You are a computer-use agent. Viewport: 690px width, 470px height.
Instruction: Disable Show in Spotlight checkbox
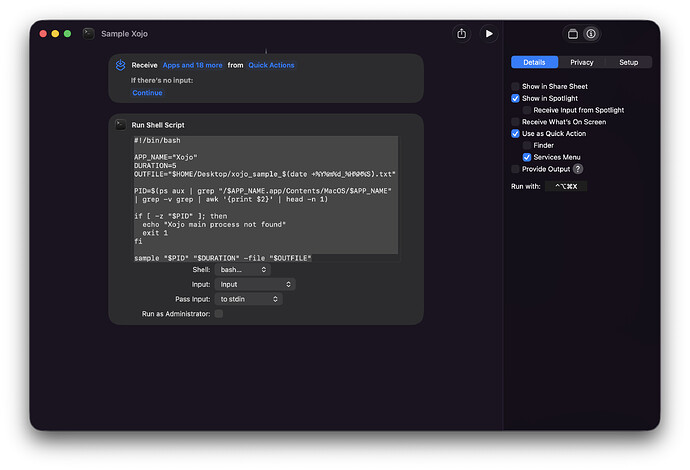point(515,98)
